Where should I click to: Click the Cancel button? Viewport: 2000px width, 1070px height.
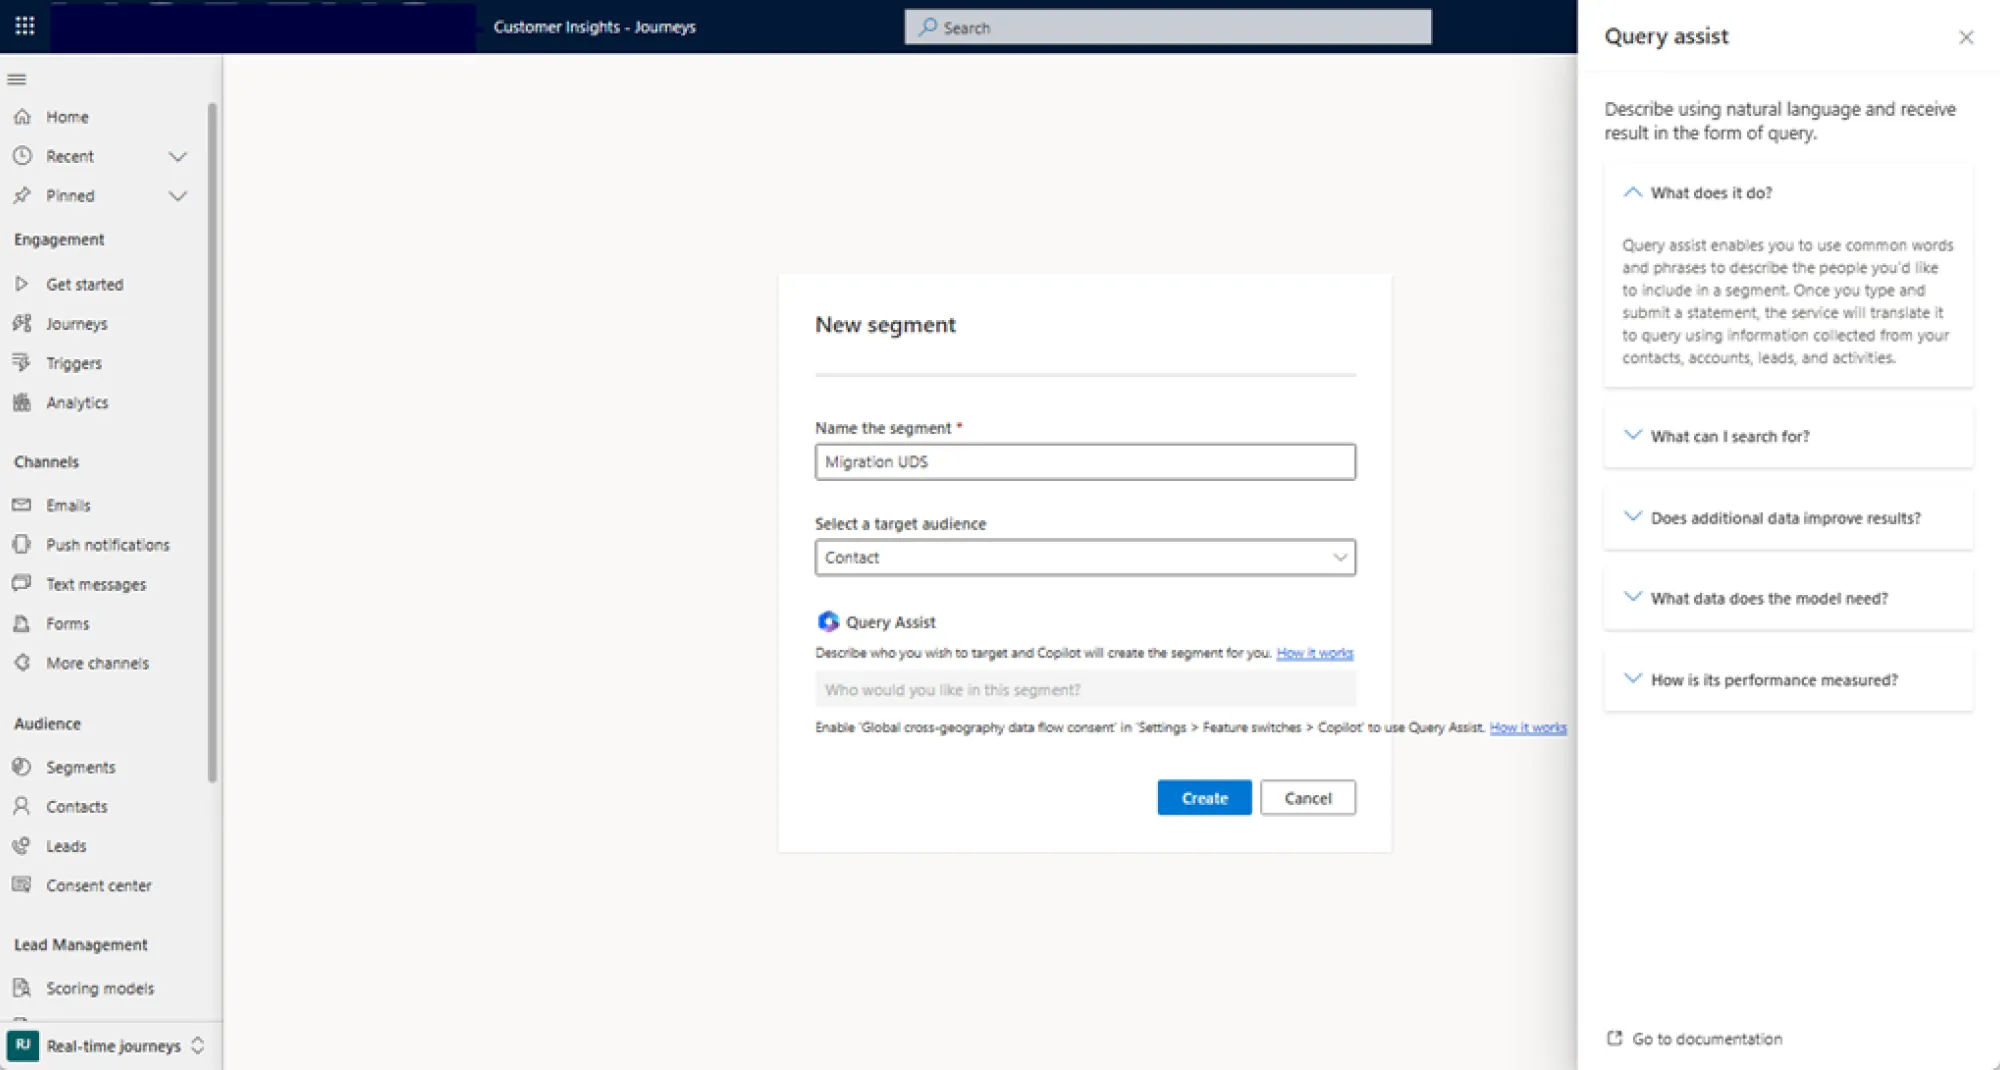pyautogui.click(x=1308, y=798)
